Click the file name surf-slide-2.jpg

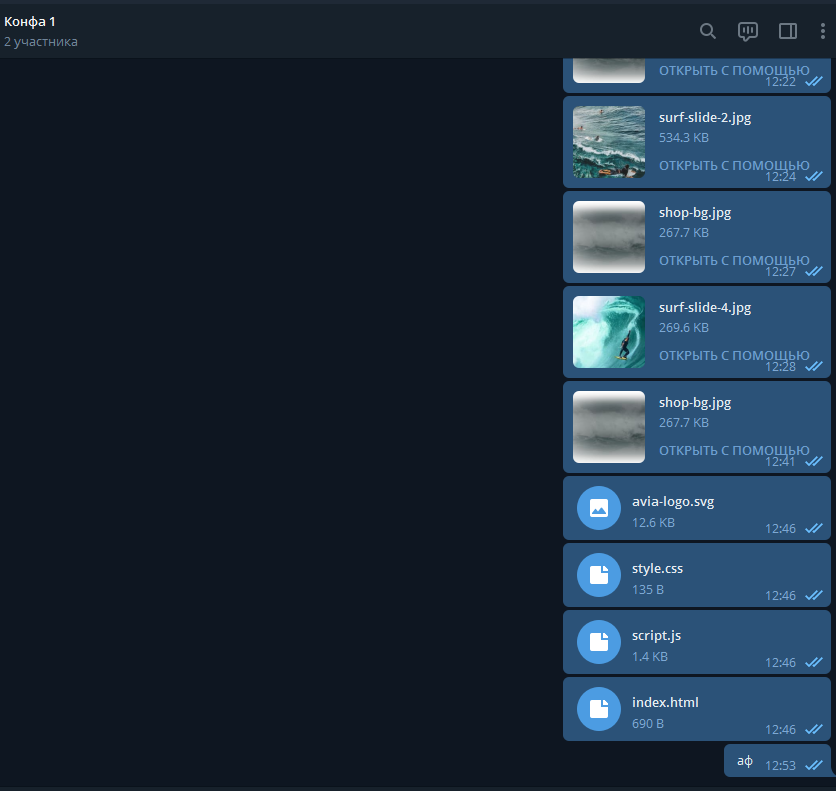click(705, 118)
